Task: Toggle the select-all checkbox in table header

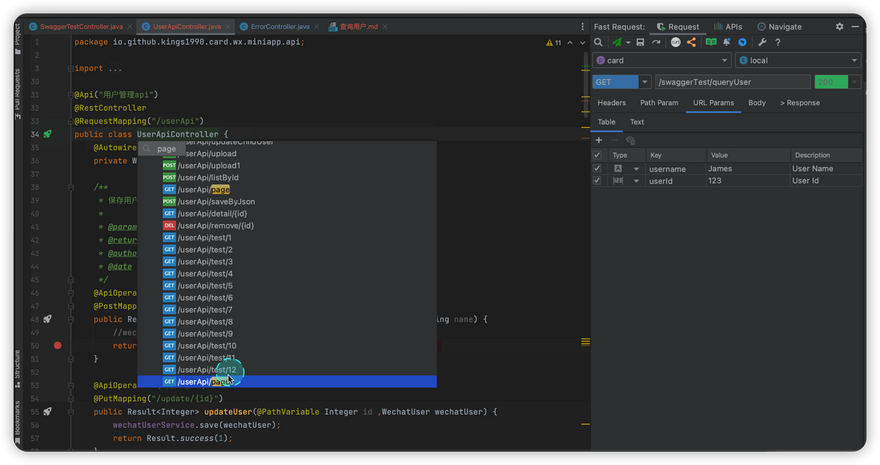Action: click(598, 155)
